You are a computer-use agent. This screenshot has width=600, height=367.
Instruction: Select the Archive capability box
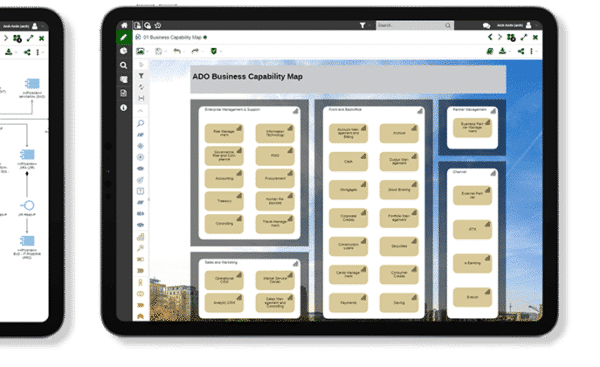point(399,133)
